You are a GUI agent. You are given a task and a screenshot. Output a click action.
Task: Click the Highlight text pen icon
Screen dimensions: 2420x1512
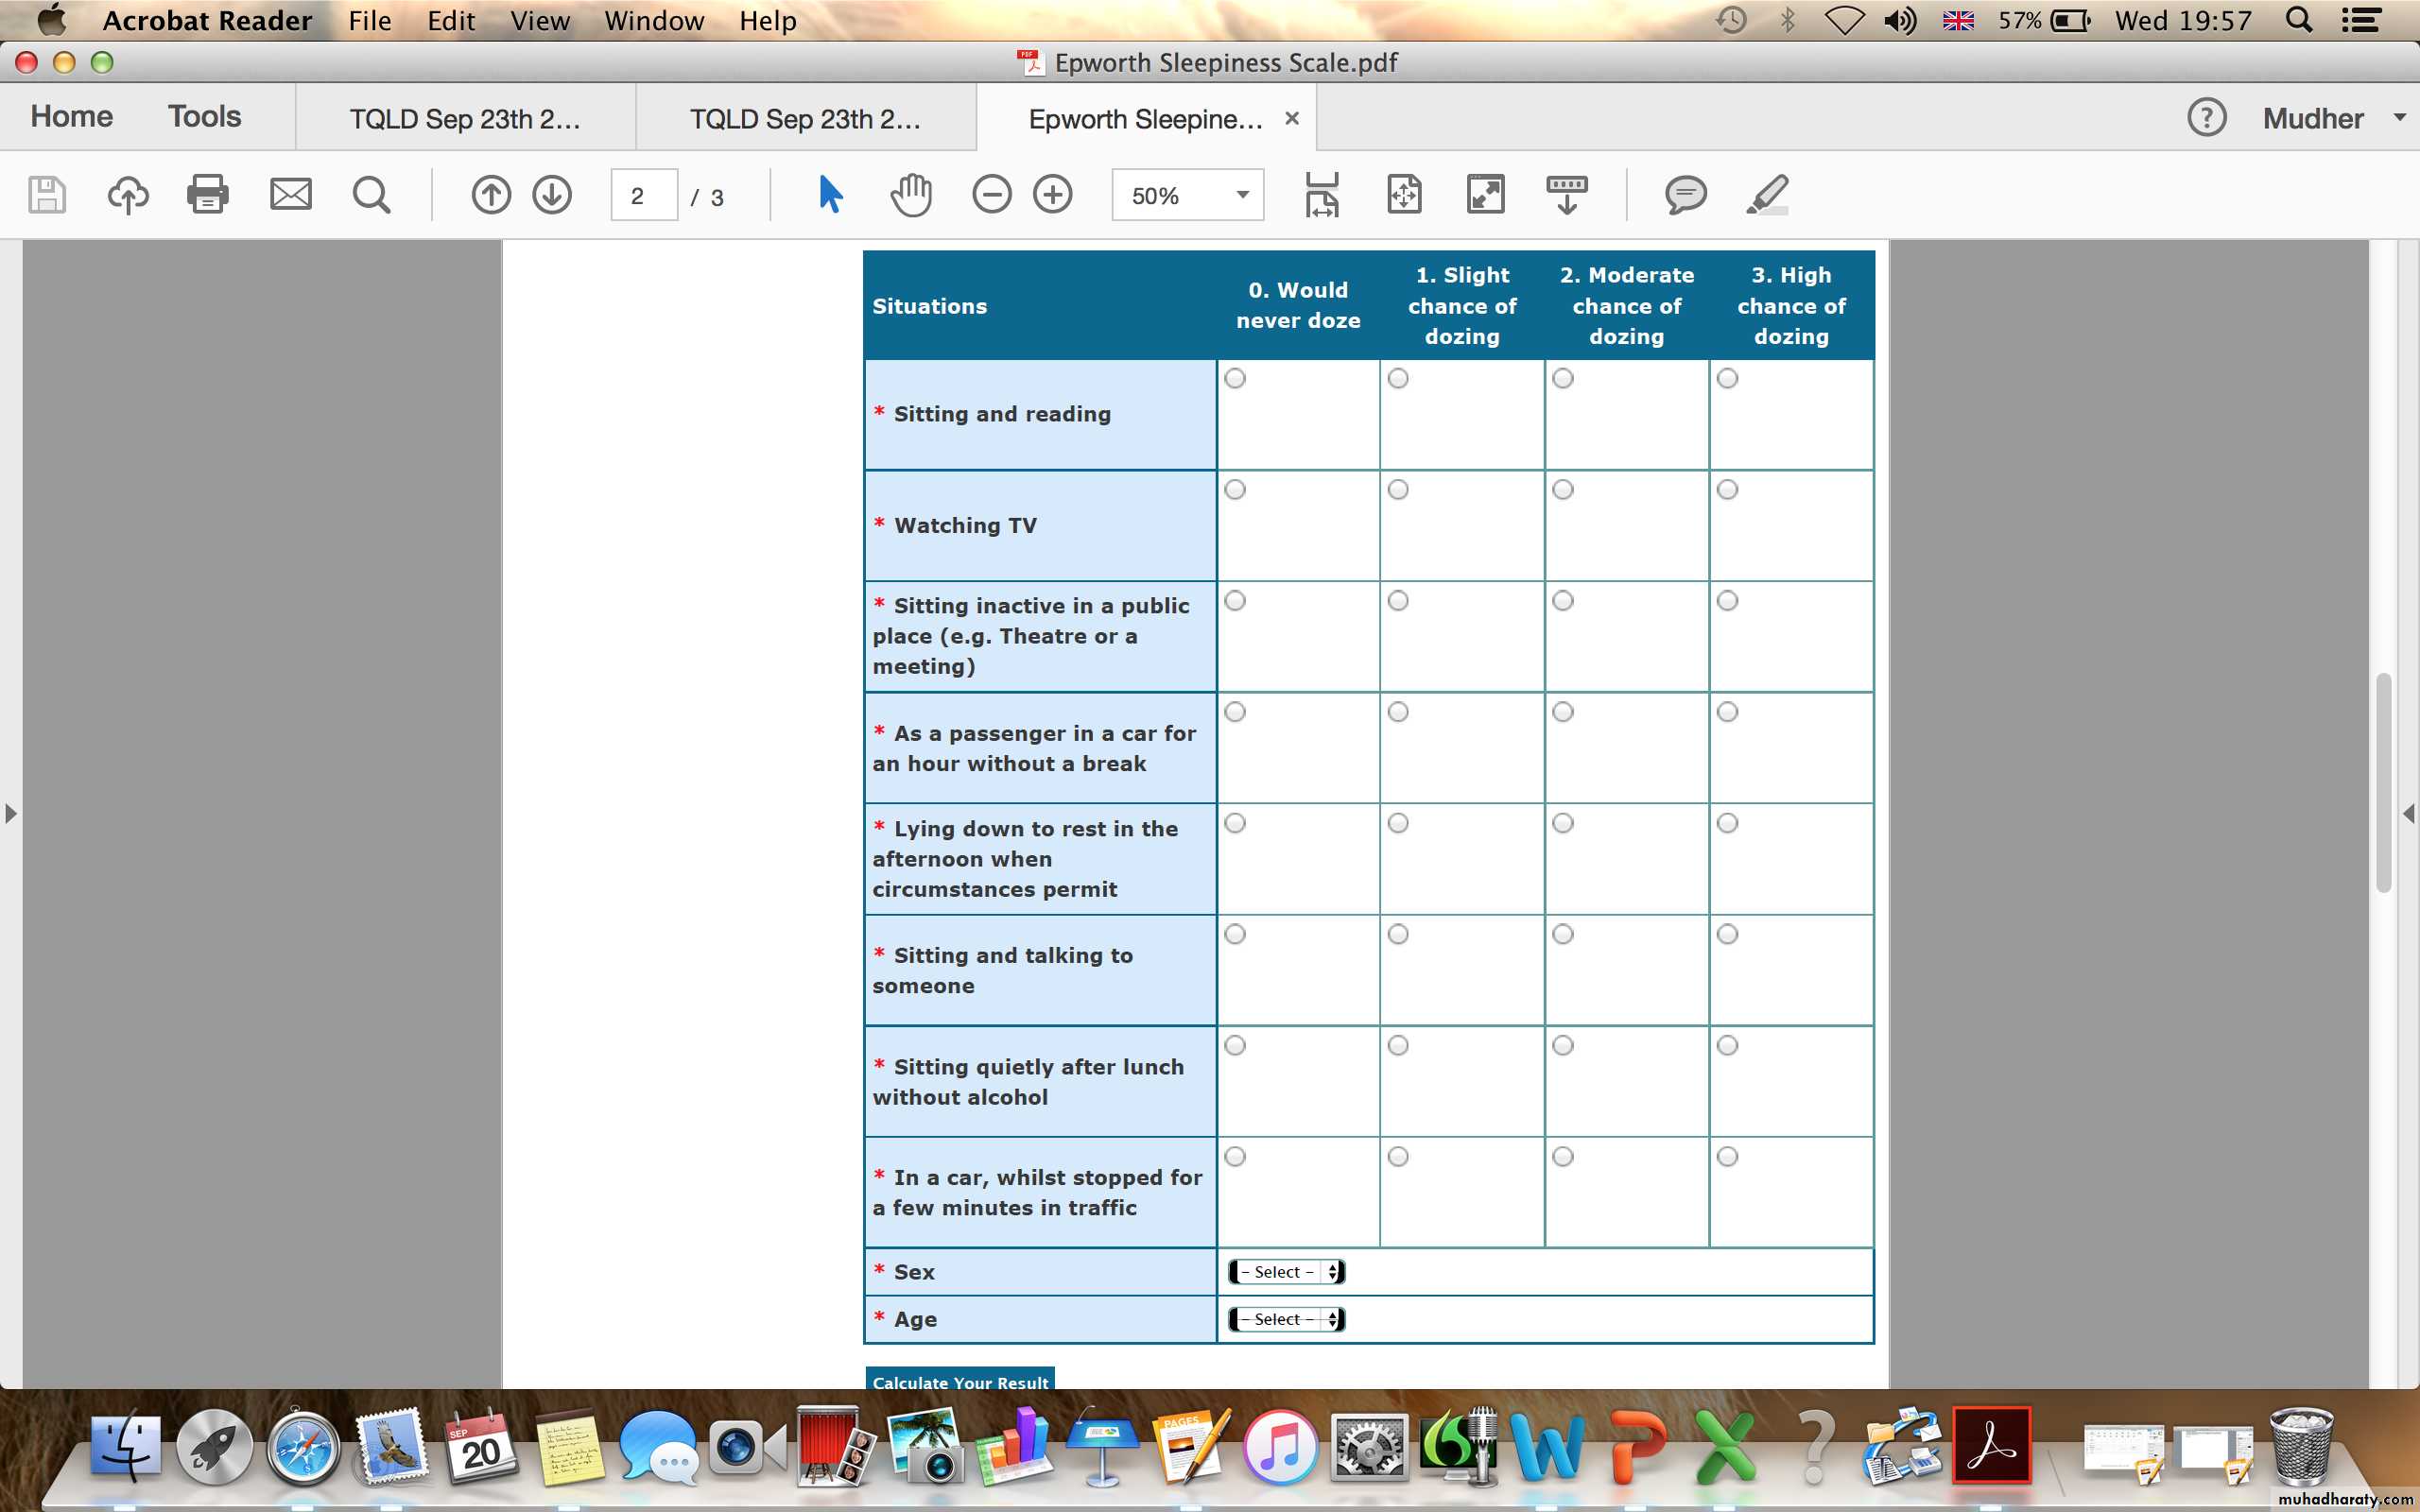click(1767, 194)
